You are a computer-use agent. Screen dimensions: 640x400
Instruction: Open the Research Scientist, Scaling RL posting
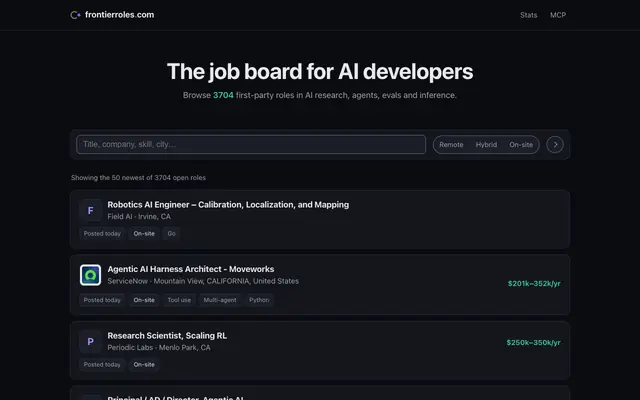167,336
